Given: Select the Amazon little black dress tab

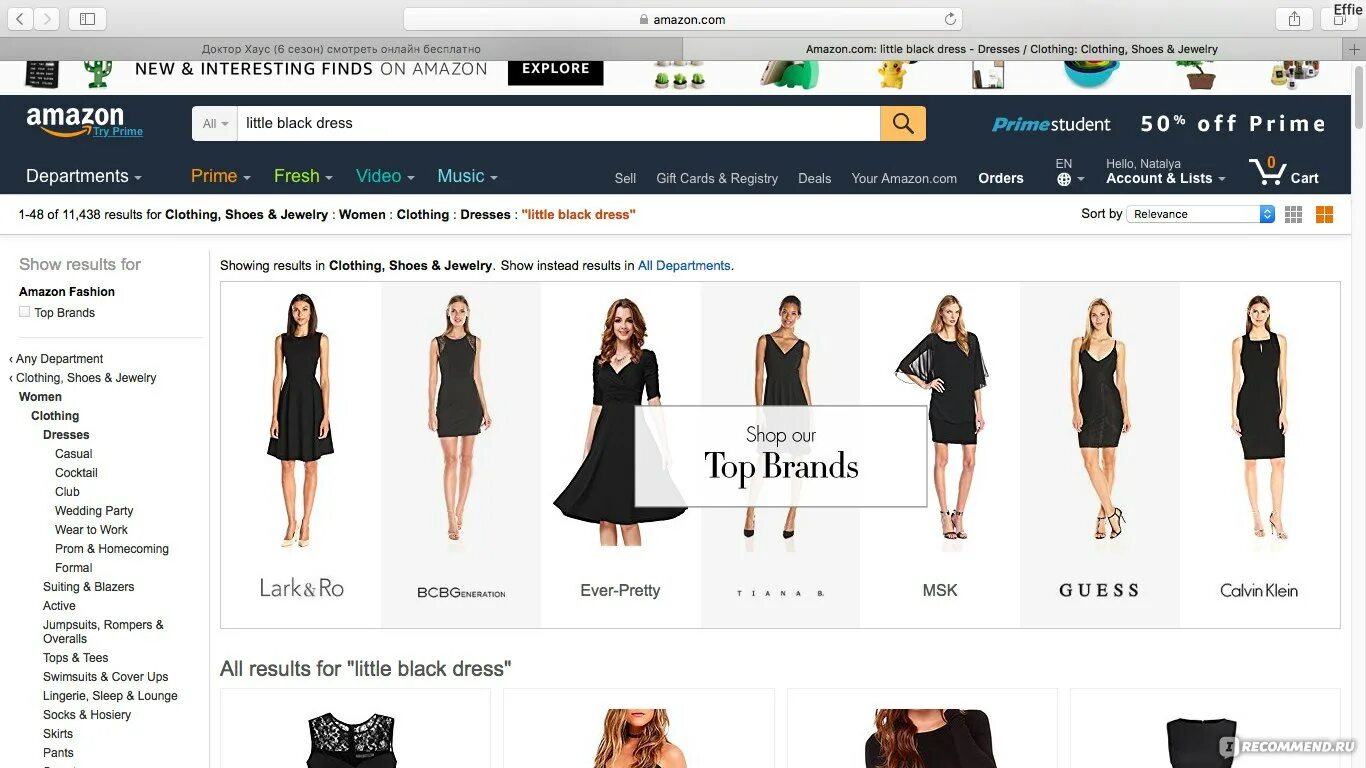Looking at the screenshot, I should [1012, 48].
